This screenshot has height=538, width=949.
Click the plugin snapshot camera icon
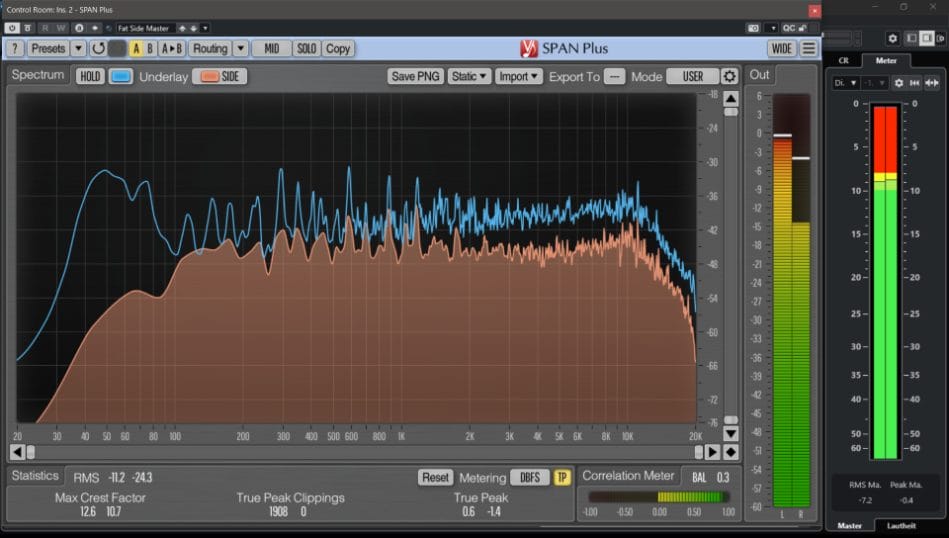753,28
